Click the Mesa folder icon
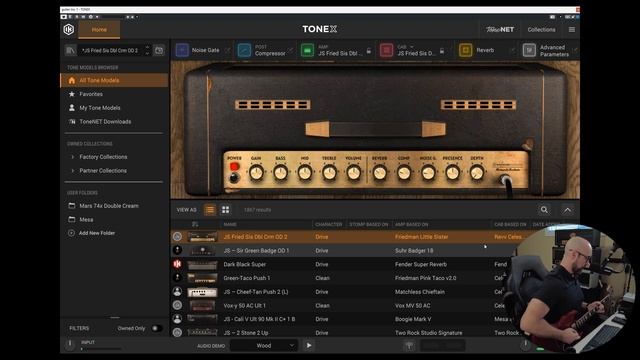 [72, 220]
